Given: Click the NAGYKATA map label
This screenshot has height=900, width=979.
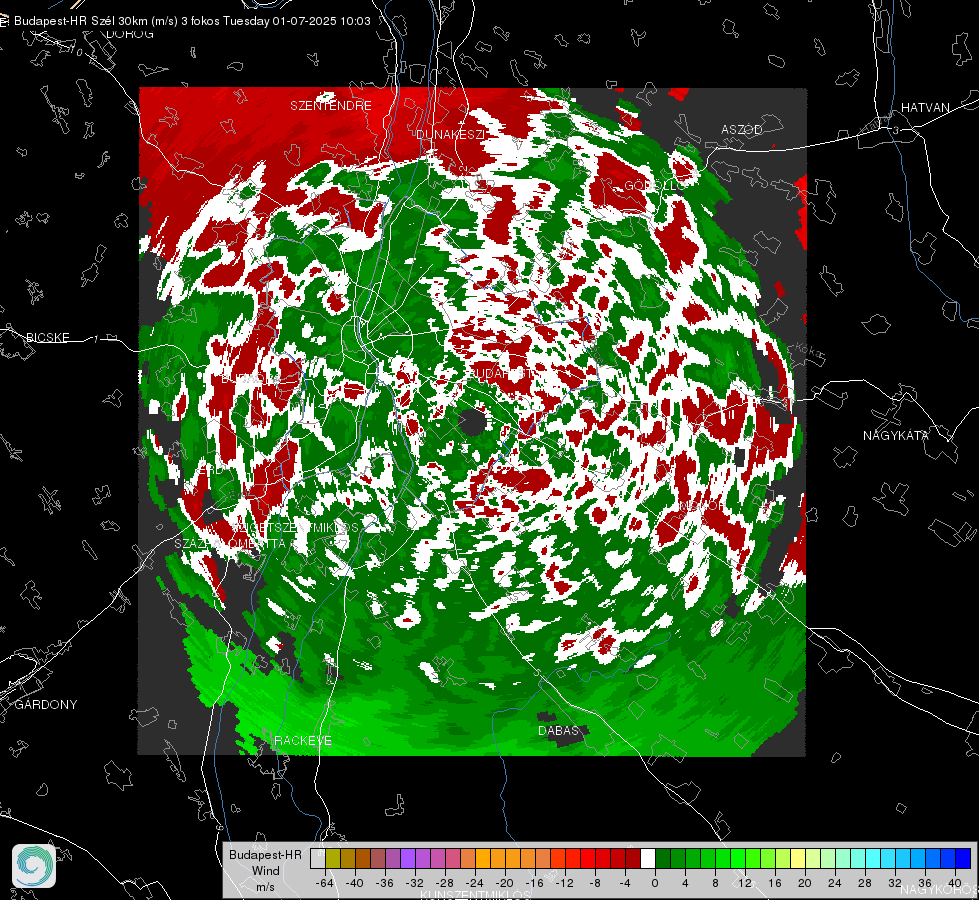Looking at the screenshot, I should 896,435.
